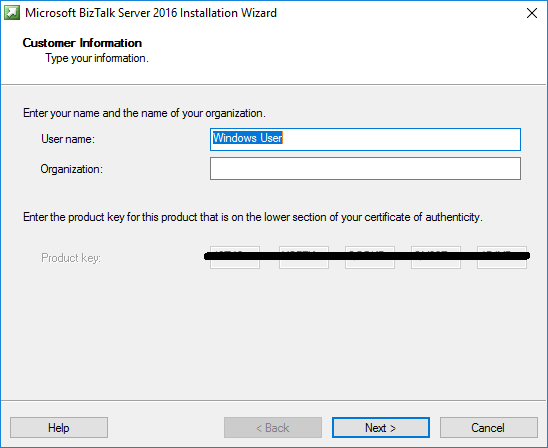Select the fourth product key box
Image resolution: width=548 pixels, height=448 pixels.
coord(436,258)
